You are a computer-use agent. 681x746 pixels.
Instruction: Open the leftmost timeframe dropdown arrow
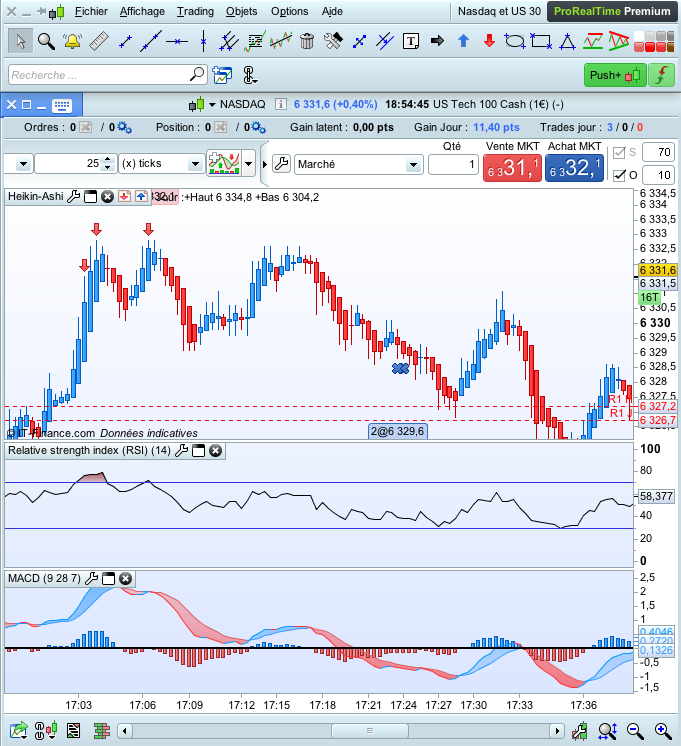23,164
